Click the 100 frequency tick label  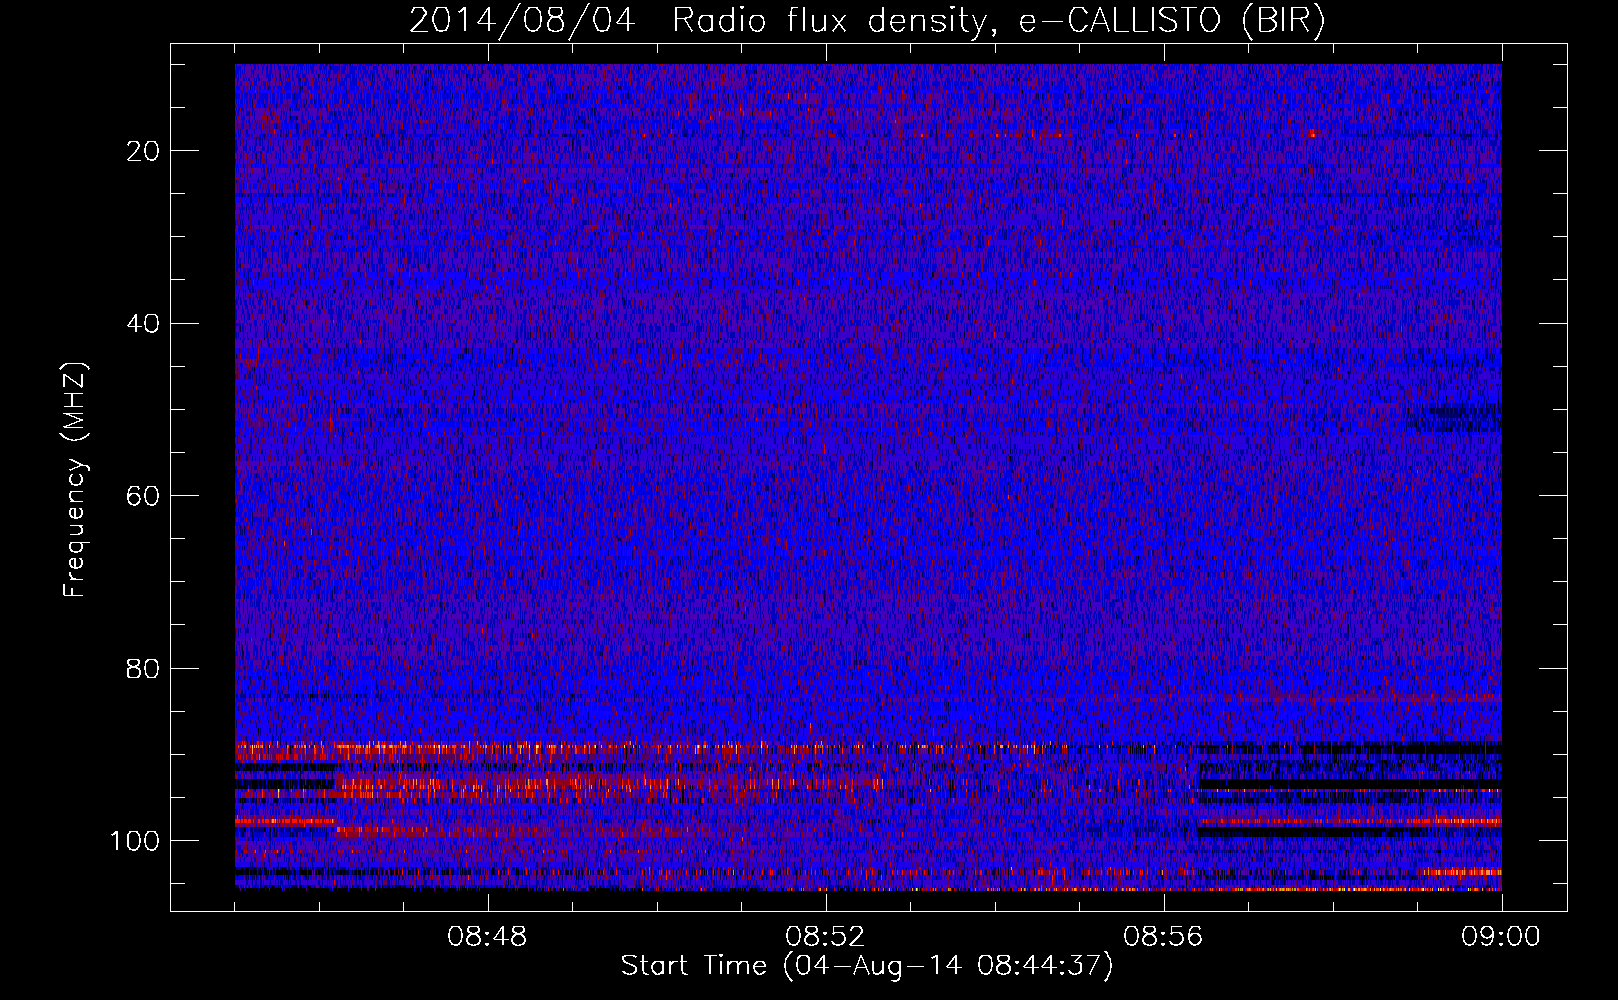click(135, 841)
